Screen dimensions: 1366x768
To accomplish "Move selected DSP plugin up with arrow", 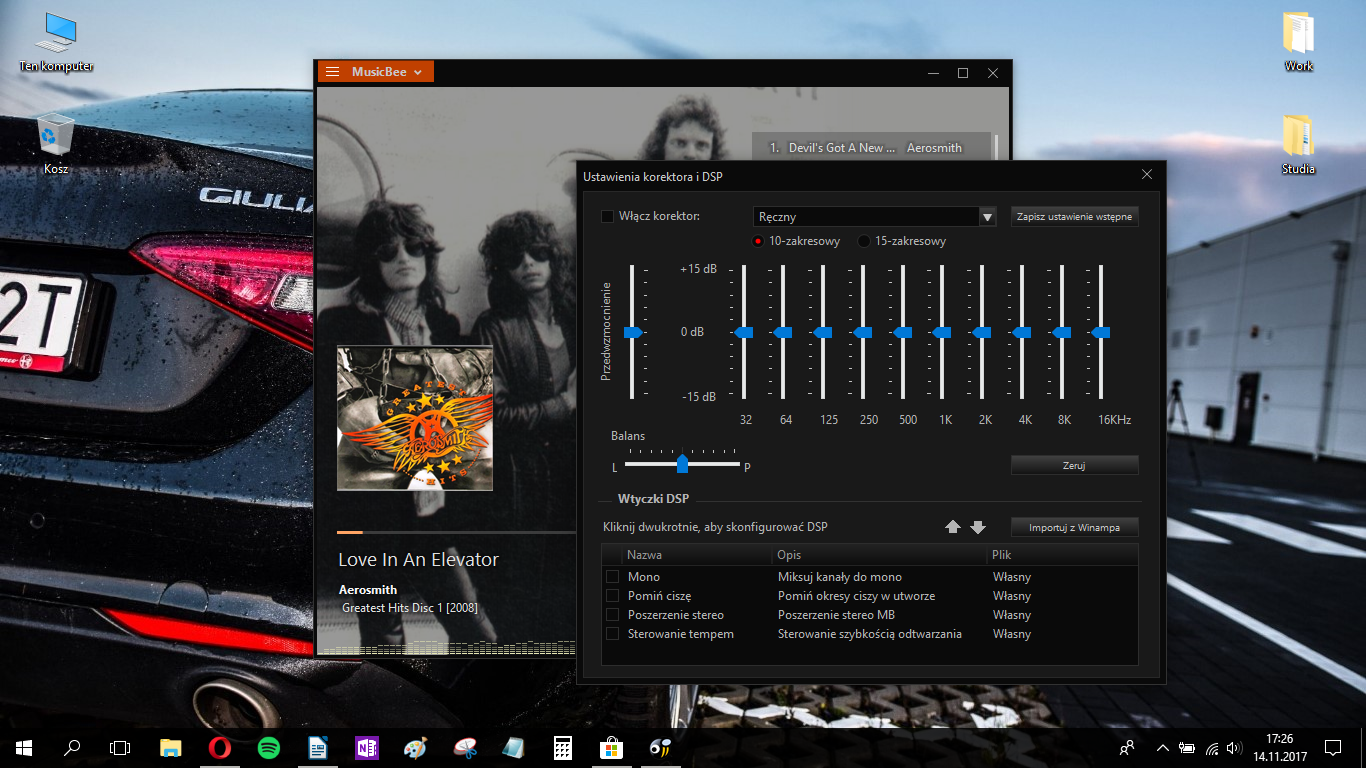I will pos(953,527).
